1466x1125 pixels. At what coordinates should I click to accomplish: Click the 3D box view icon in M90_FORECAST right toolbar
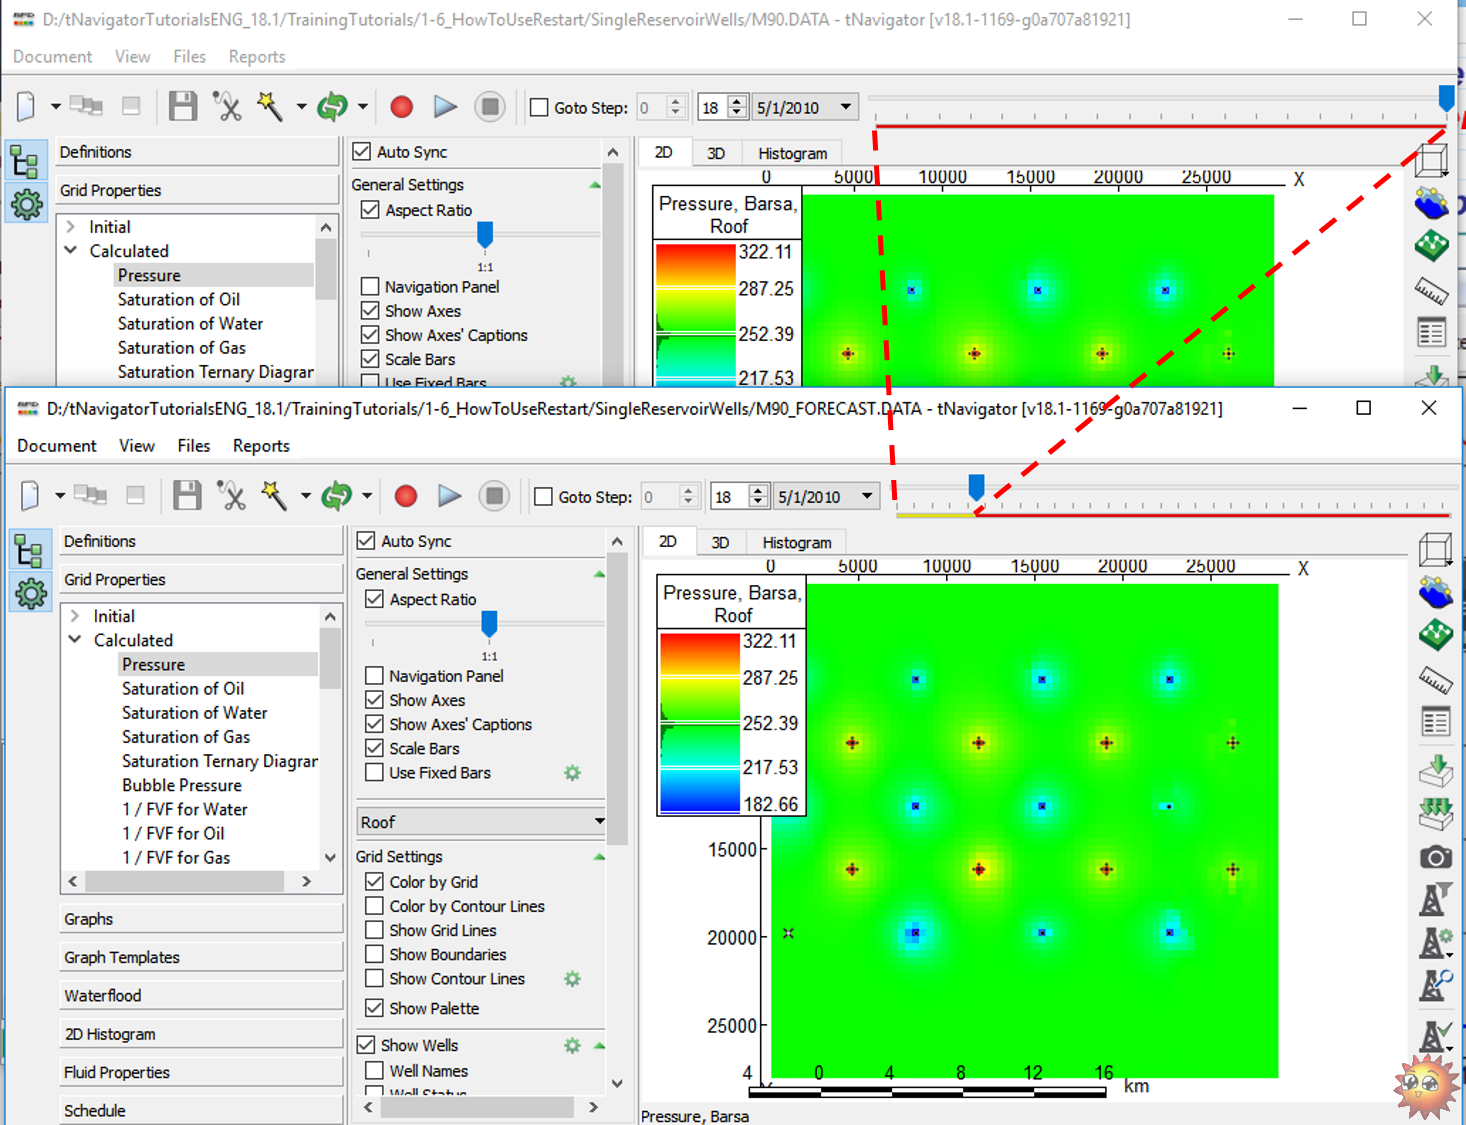[1435, 550]
